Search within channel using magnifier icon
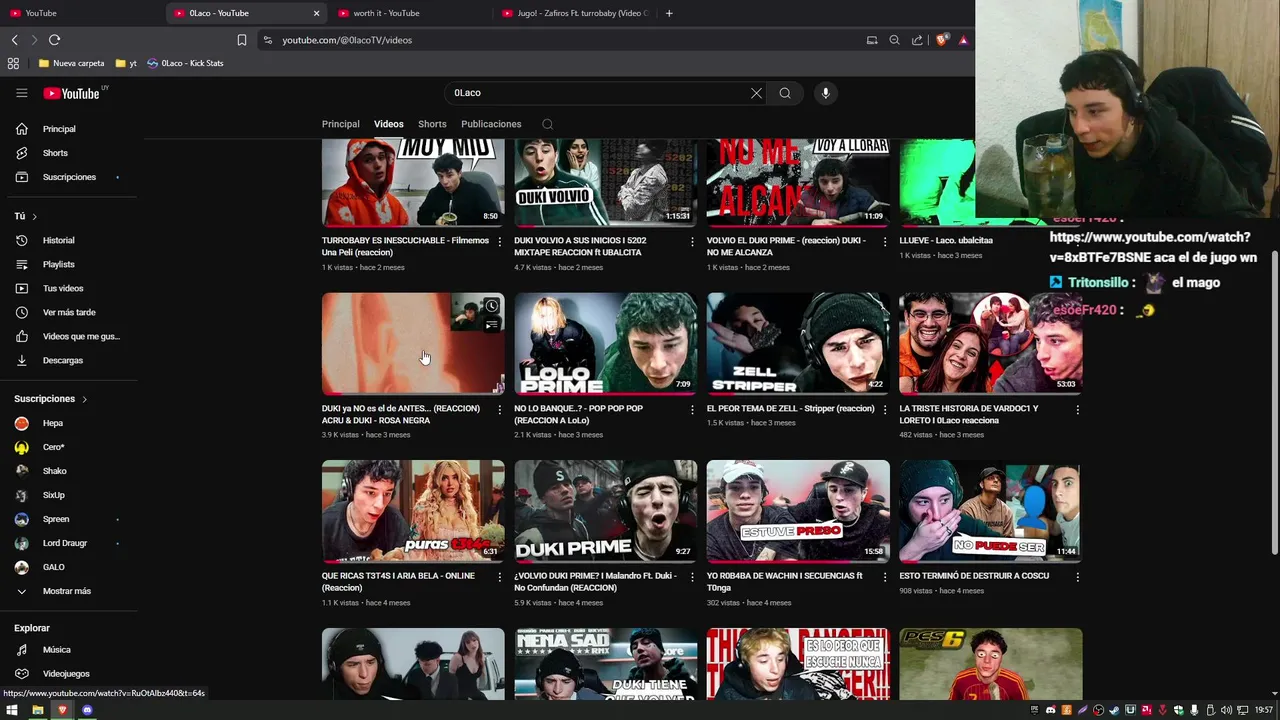Screen dimensions: 1280x720 pyautogui.click(x=547, y=124)
